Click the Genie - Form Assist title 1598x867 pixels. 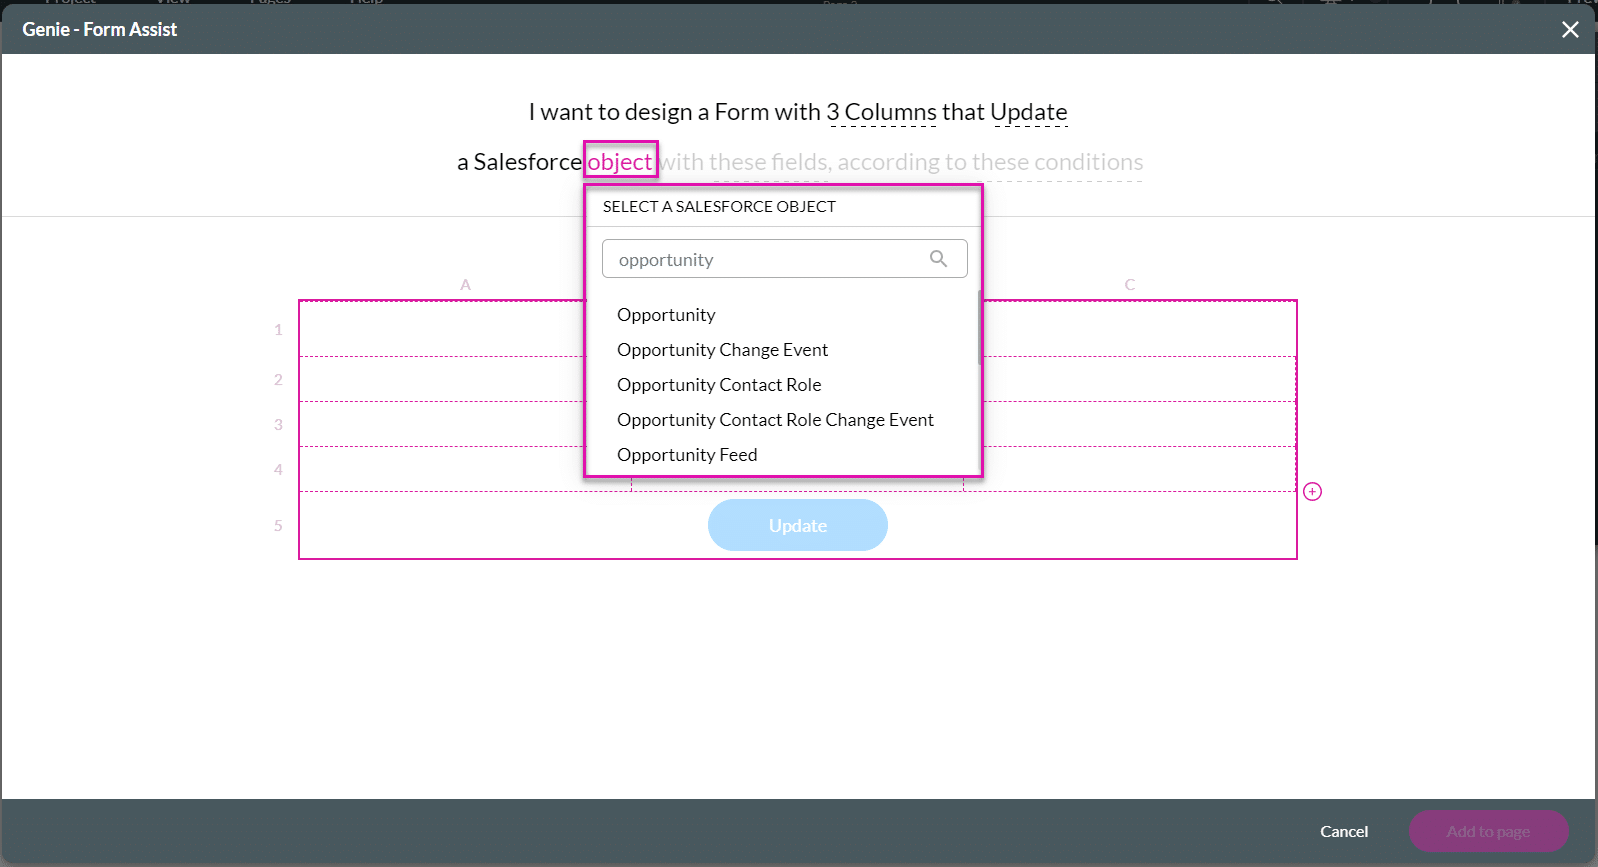pos(100,29)
